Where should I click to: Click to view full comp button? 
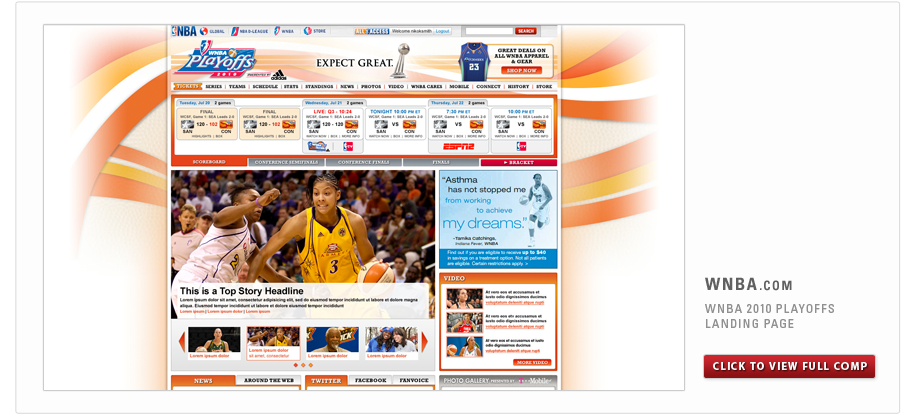(x=789, y=366)
